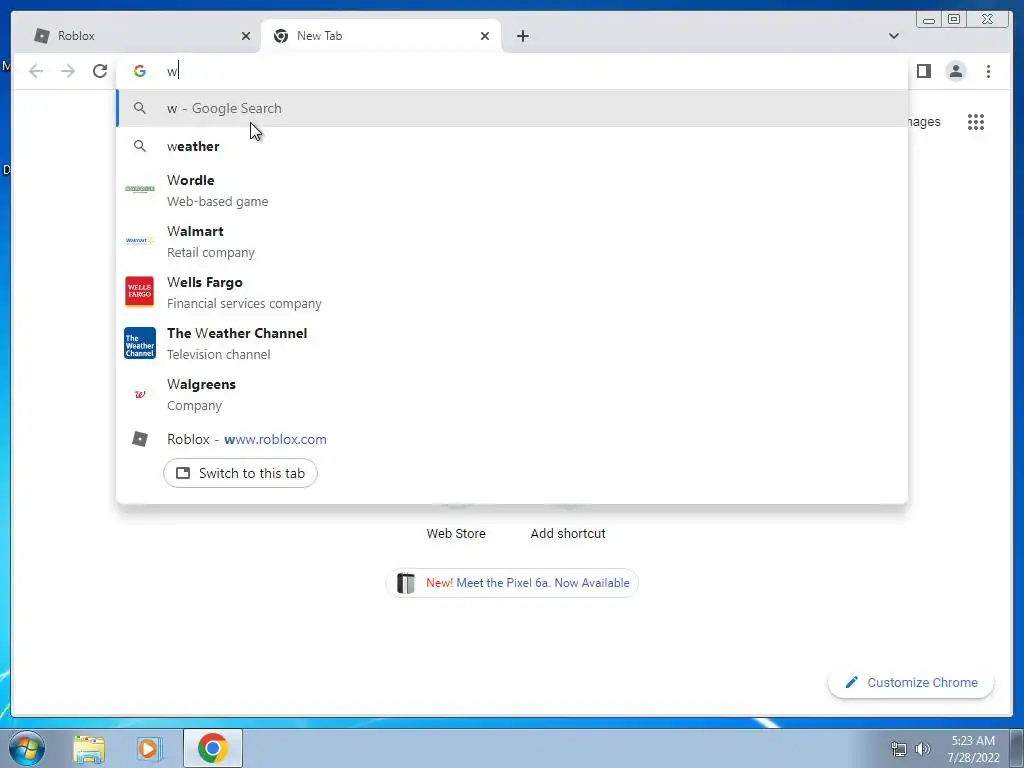The image size is (1024, 768).
Task: Open the Google apps grid icon
Action: (976, 122)
